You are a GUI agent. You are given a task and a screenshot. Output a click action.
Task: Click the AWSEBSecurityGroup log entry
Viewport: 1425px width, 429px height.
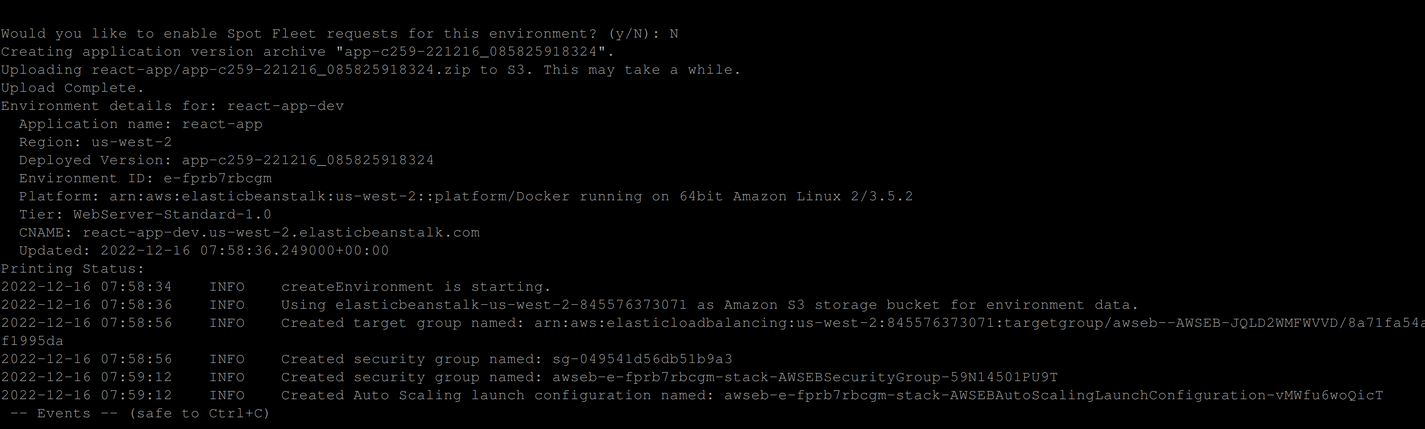coord(669,377)
